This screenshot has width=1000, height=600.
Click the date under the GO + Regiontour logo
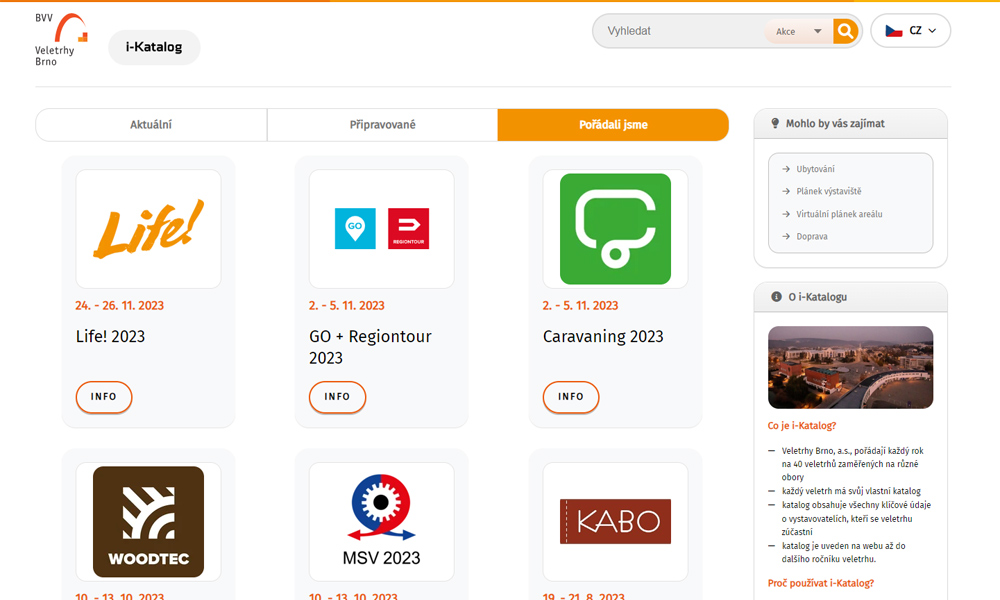[x=346, y=305]
